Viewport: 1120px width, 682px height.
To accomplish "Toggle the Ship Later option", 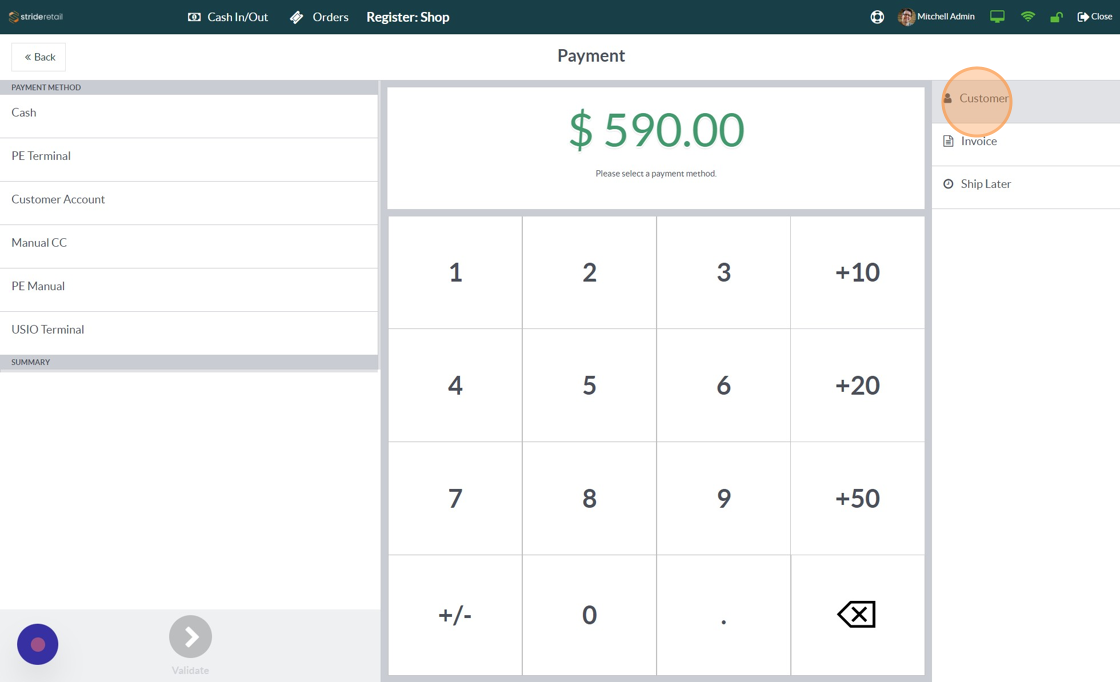I will [1026, 184].
